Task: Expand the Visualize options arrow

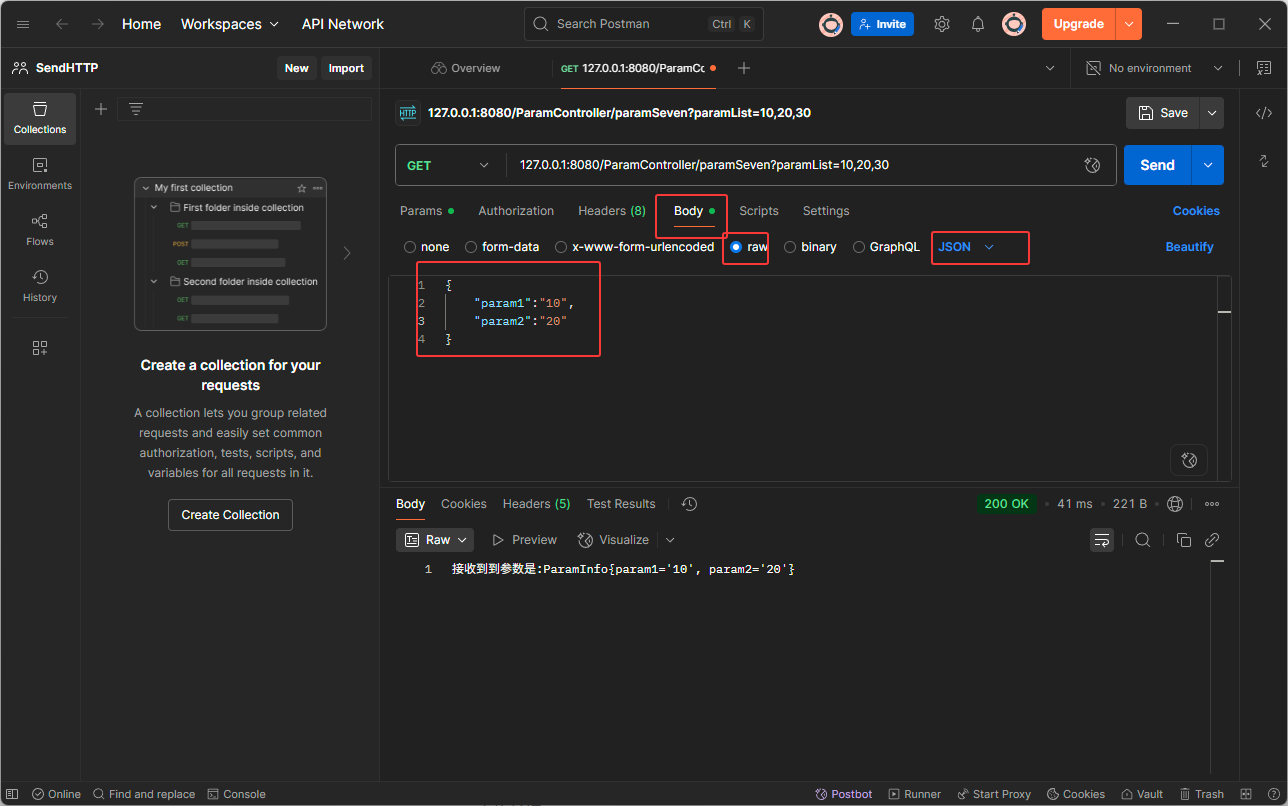Action: [670, 540]
